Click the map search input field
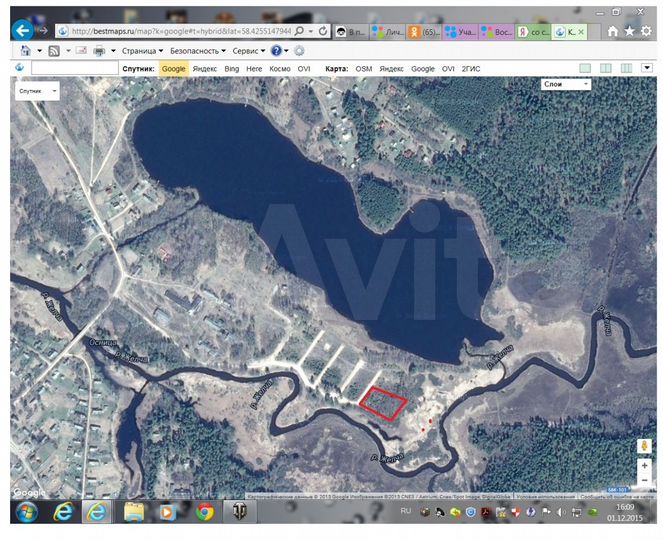 click(74, 68)
